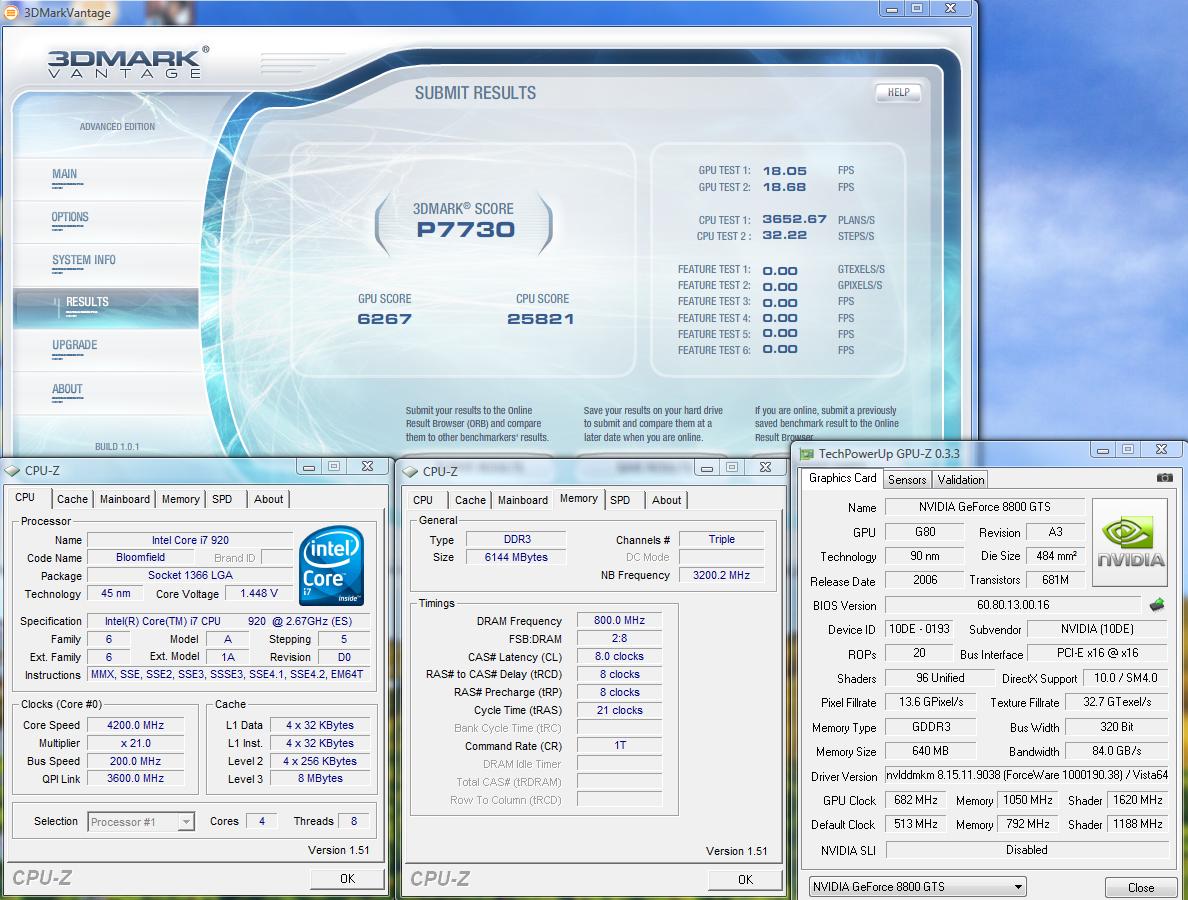Click the Cycle Time 21 clocks value
The width and height of the screenshot is (1188, 900).
(619, 710)
